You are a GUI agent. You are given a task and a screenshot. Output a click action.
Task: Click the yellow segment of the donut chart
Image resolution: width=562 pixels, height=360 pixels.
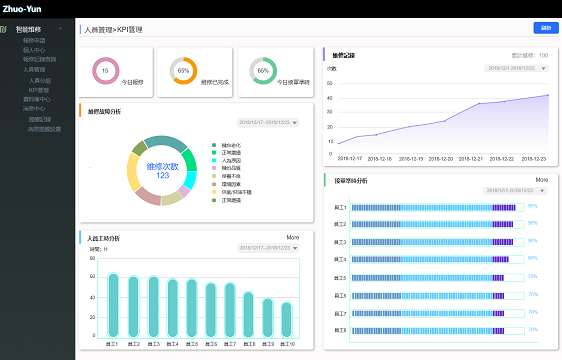[132, 172]
